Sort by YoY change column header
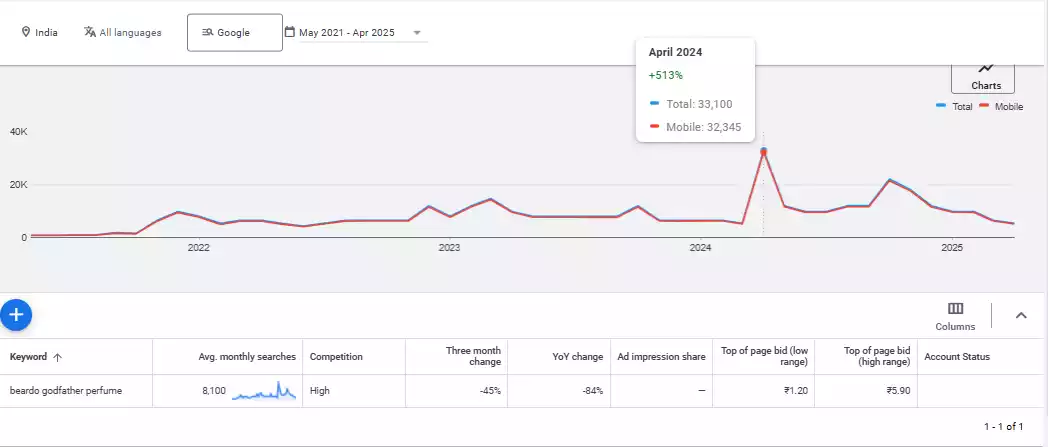This screenshot has height=447, width=1048. tap(580, 357)
